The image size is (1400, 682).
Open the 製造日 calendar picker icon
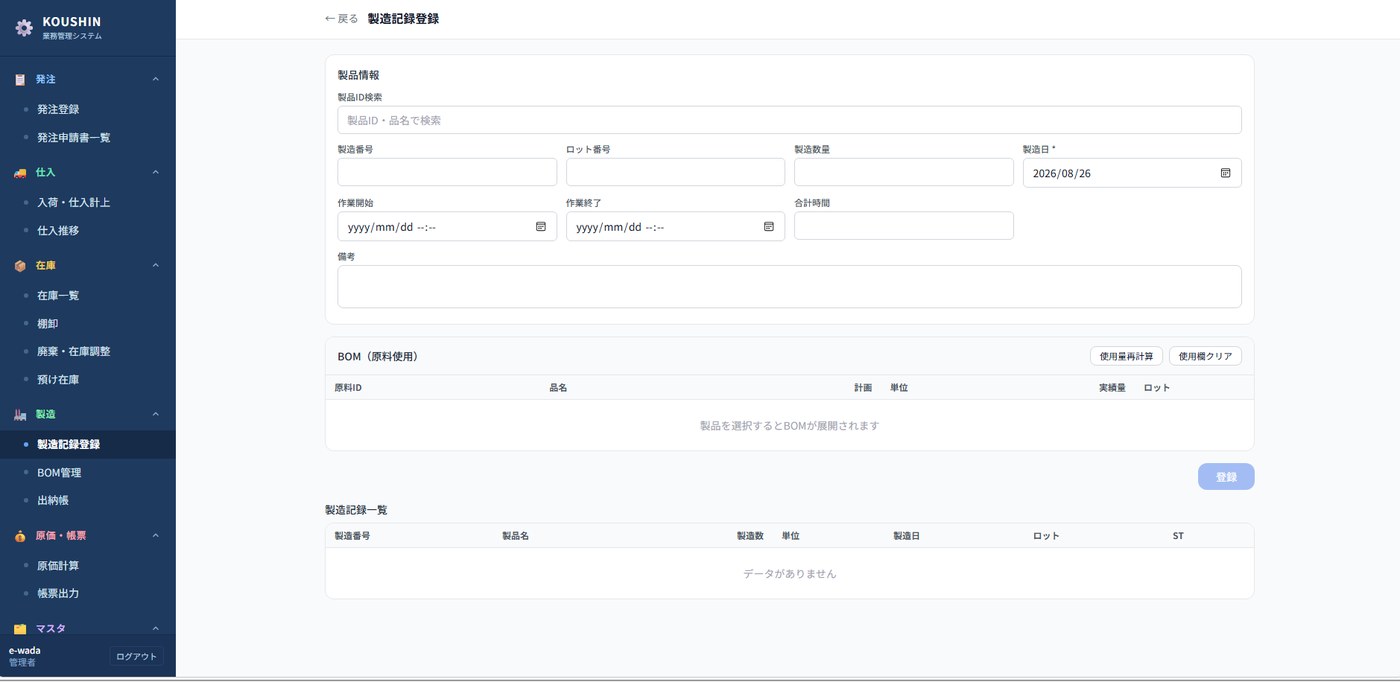point(1225,173)
